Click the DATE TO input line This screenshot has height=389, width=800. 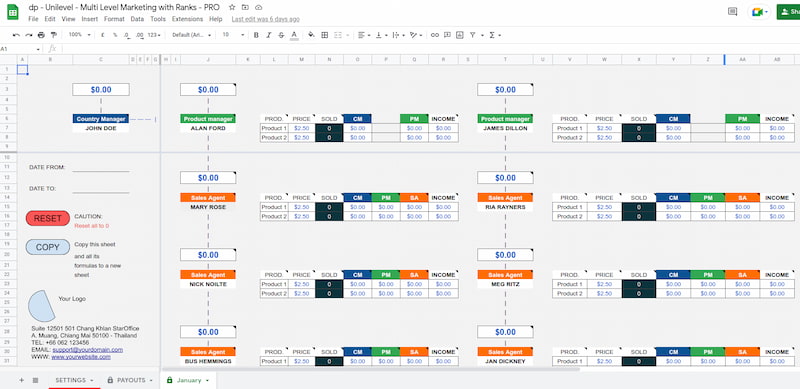pos(101,188)
